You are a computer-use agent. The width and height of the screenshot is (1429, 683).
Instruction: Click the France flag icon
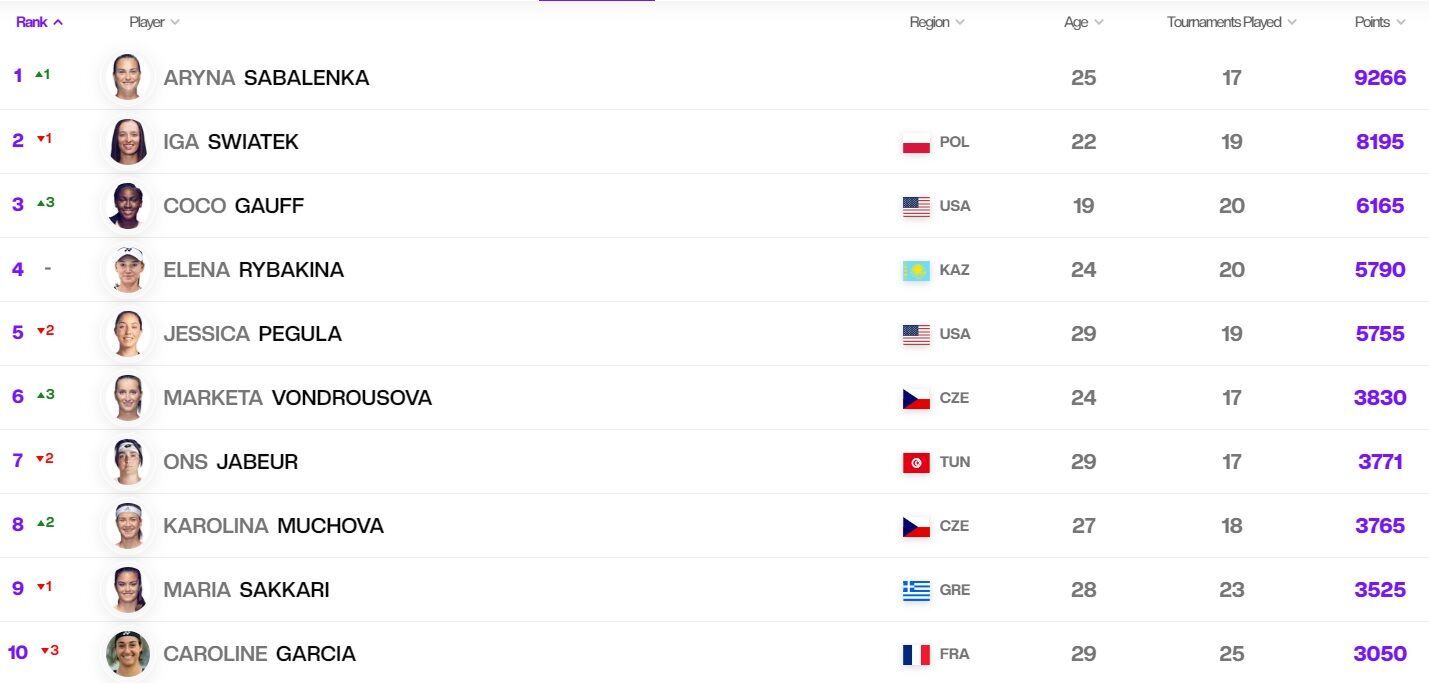(916, 654)
